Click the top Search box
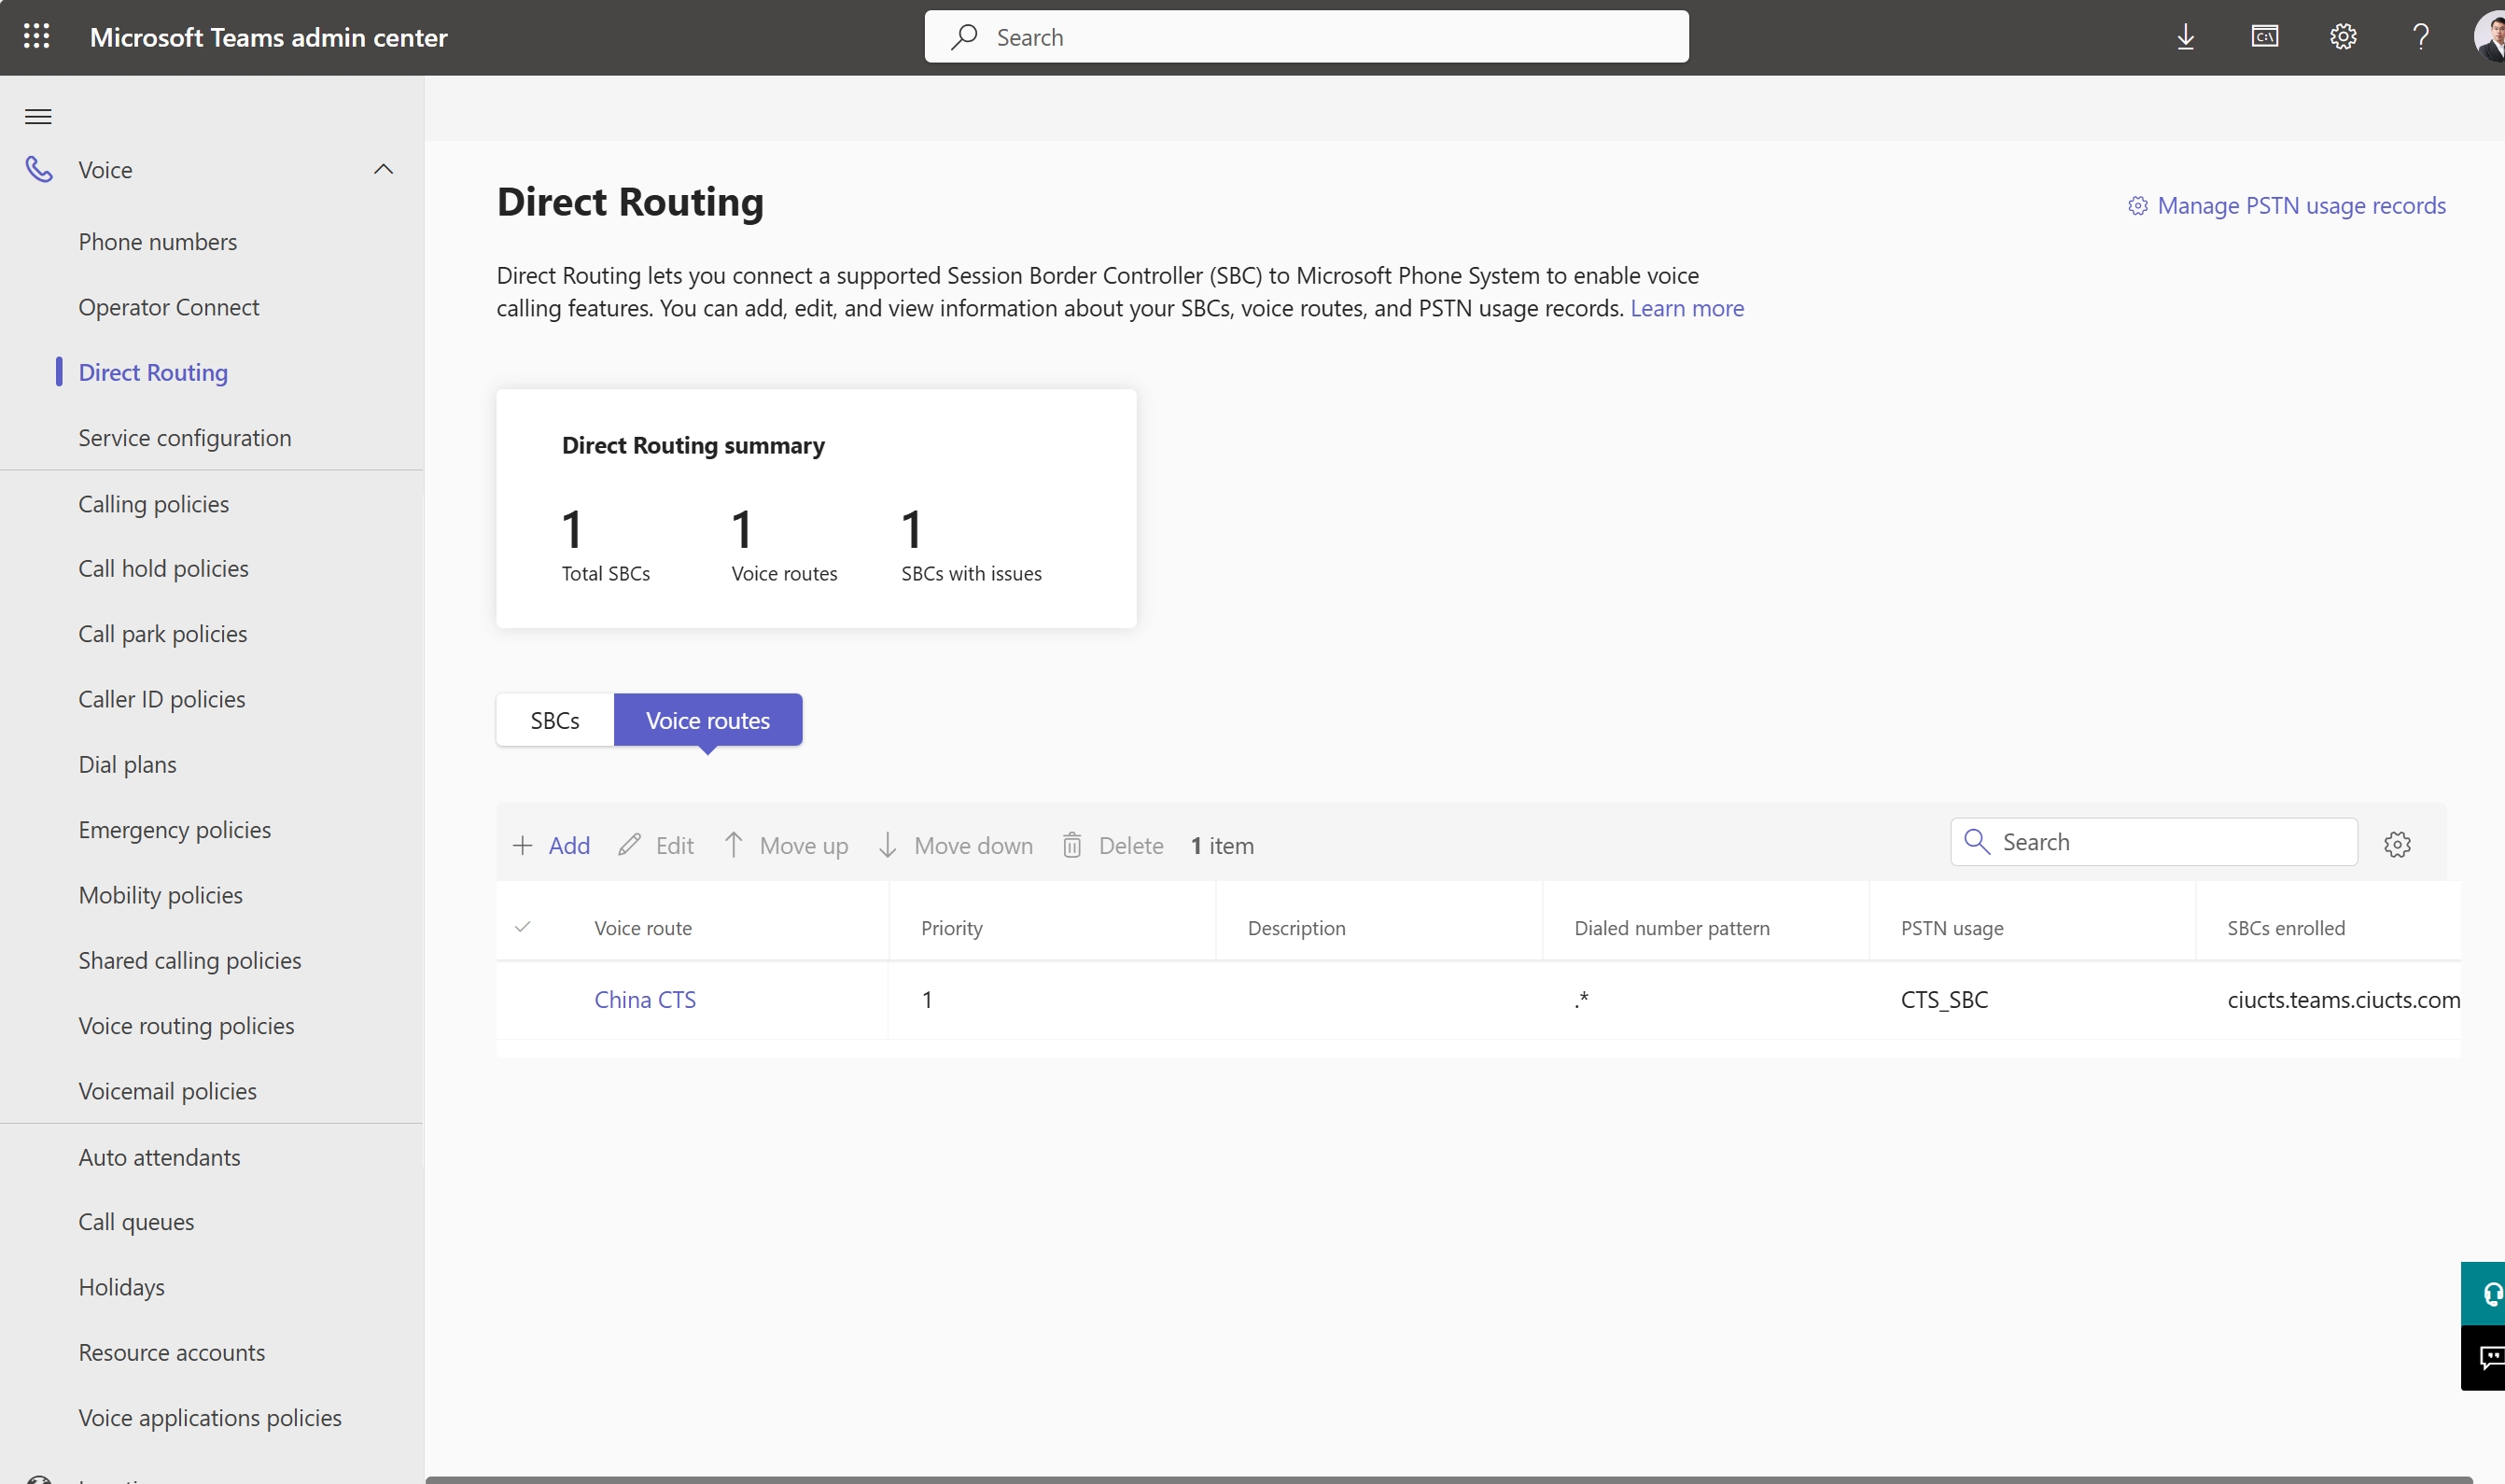The height and width of the screenshot is (1484, 2505). [x=1306, y=37]
